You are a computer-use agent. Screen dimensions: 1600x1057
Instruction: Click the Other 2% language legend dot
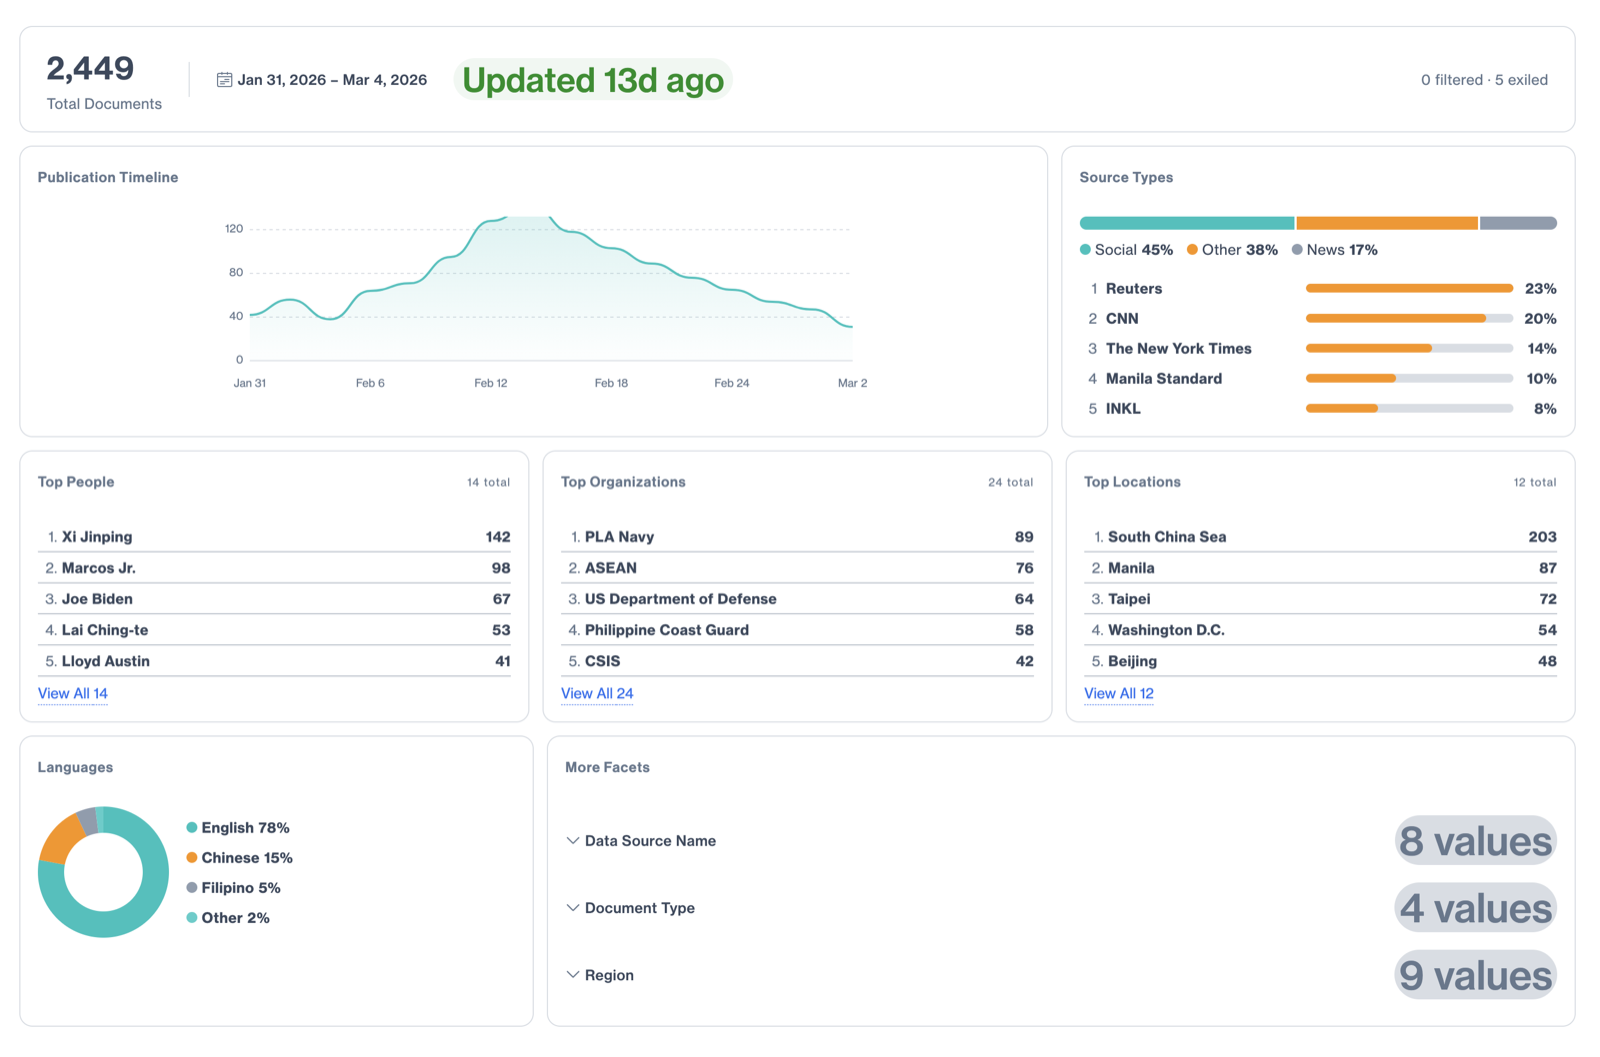191,918
